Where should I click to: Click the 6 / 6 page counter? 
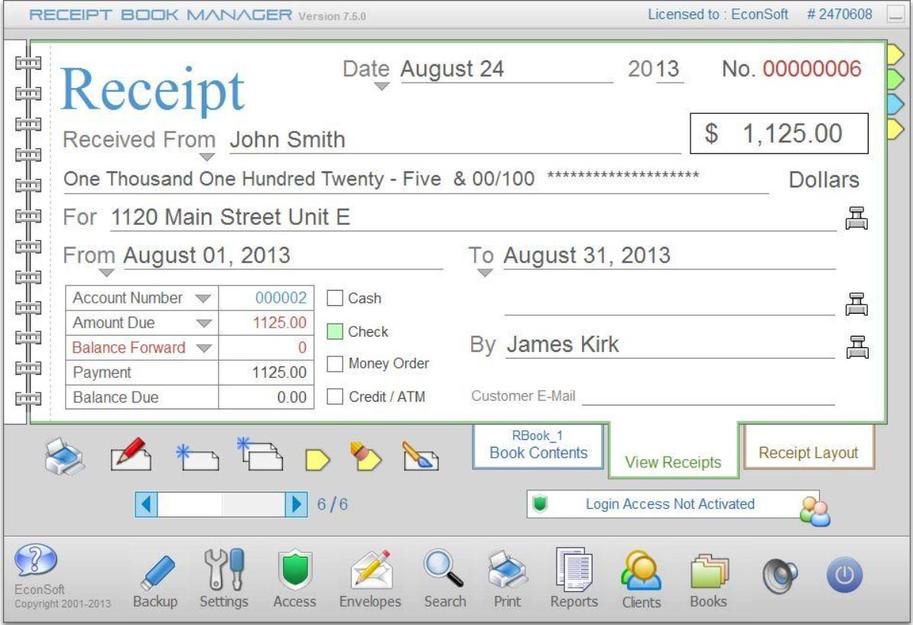point(332,504)
